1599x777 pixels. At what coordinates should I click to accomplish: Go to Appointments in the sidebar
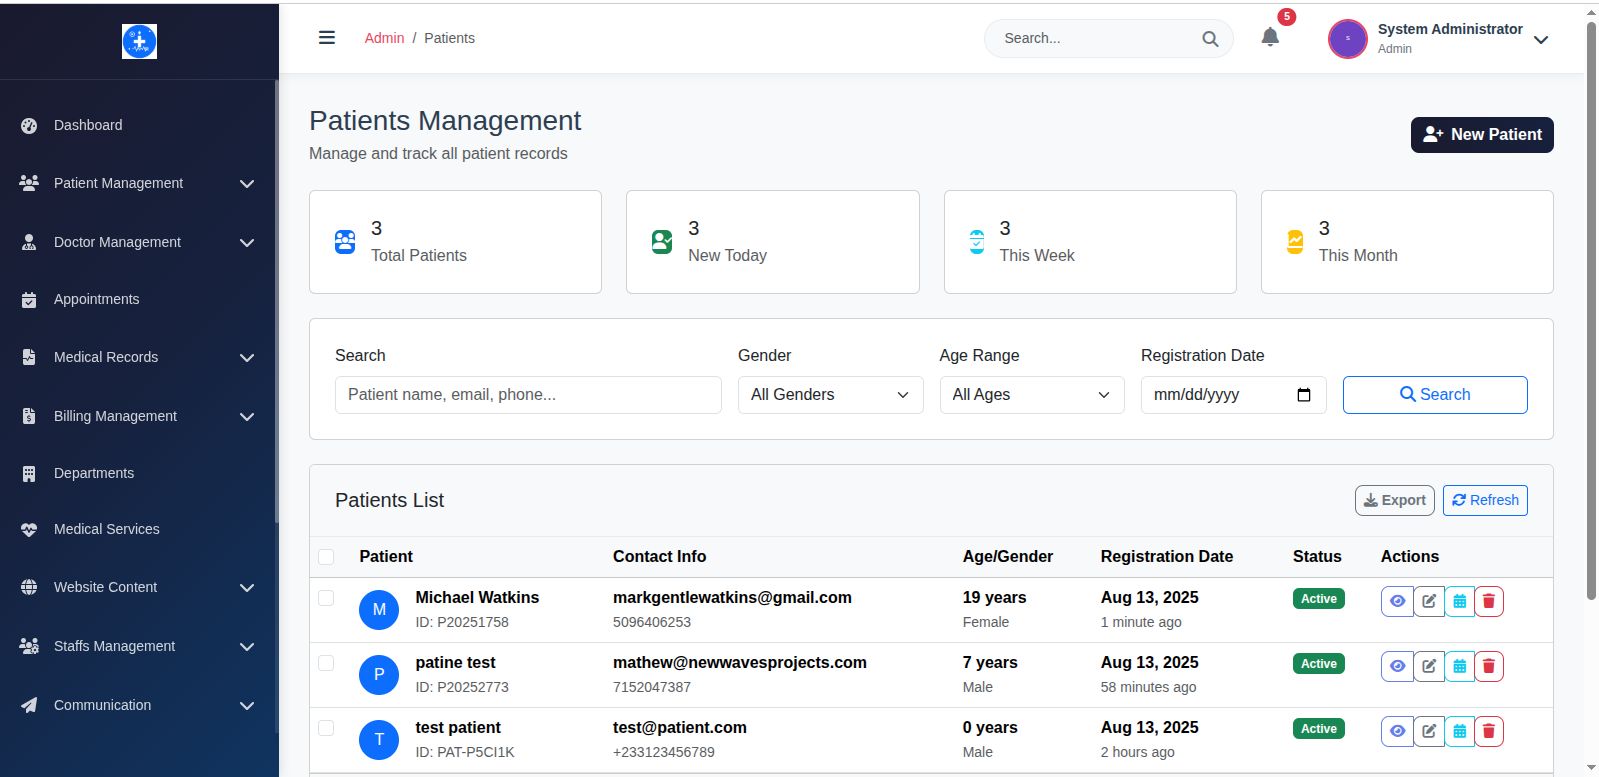point(96,299)
